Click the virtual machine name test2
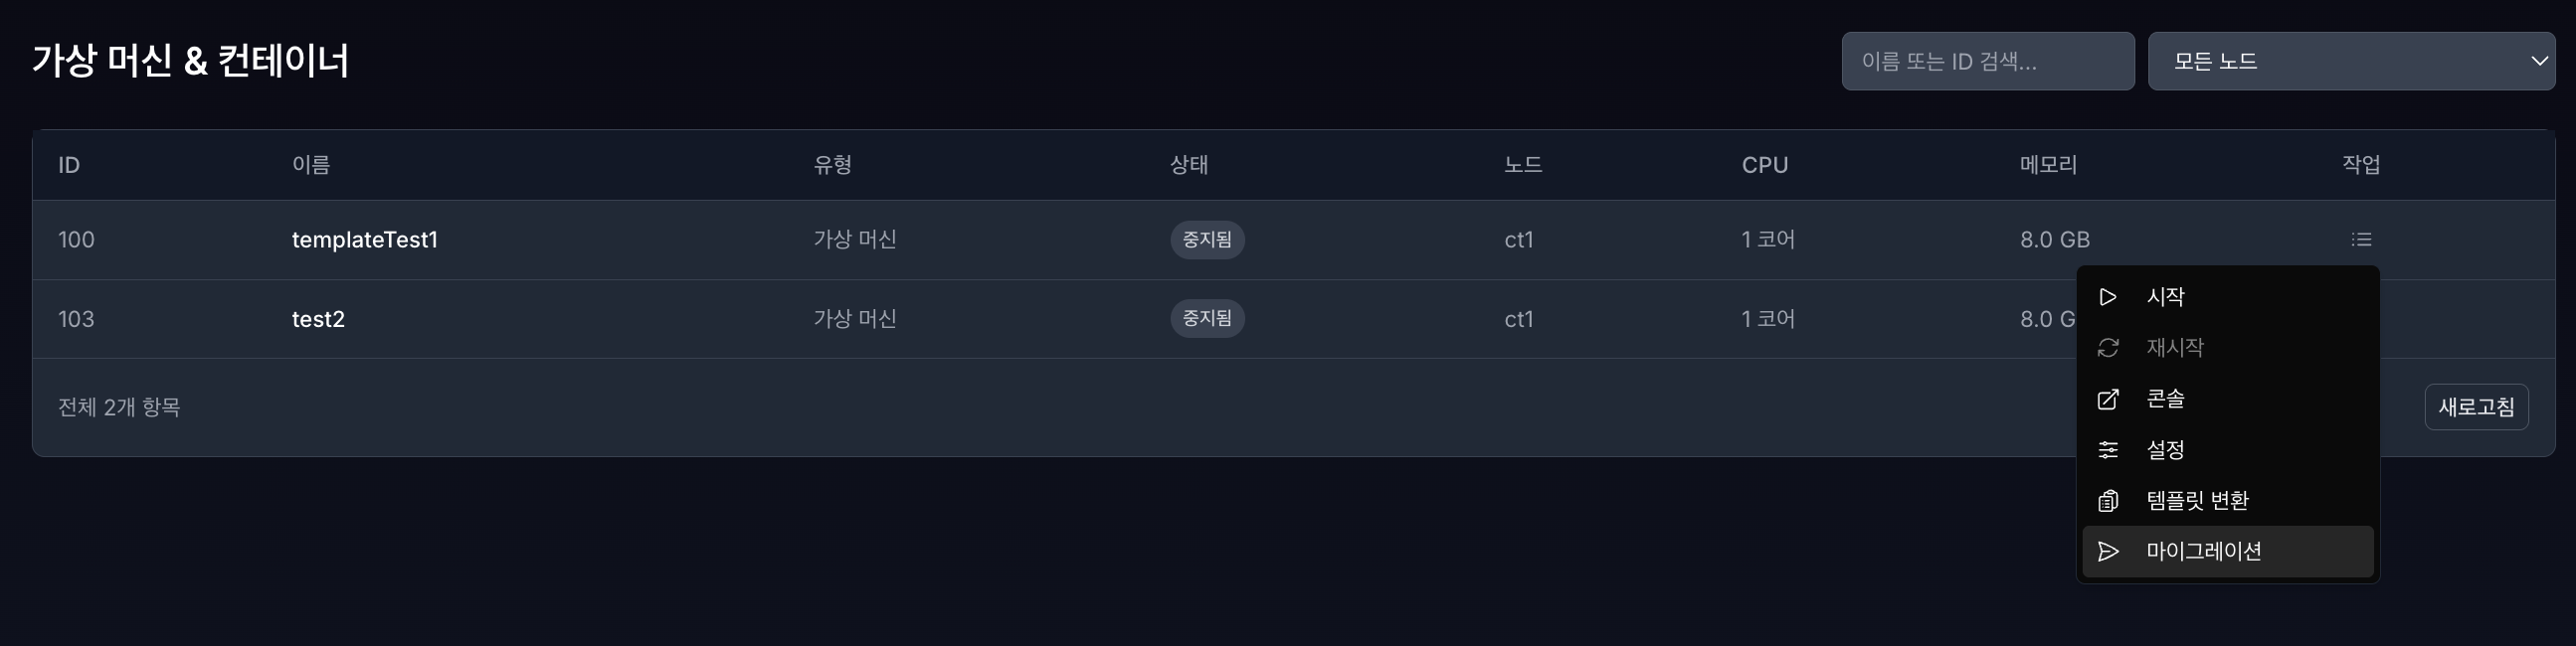This screenshot has height=646, width=2576. click(317, 318)
